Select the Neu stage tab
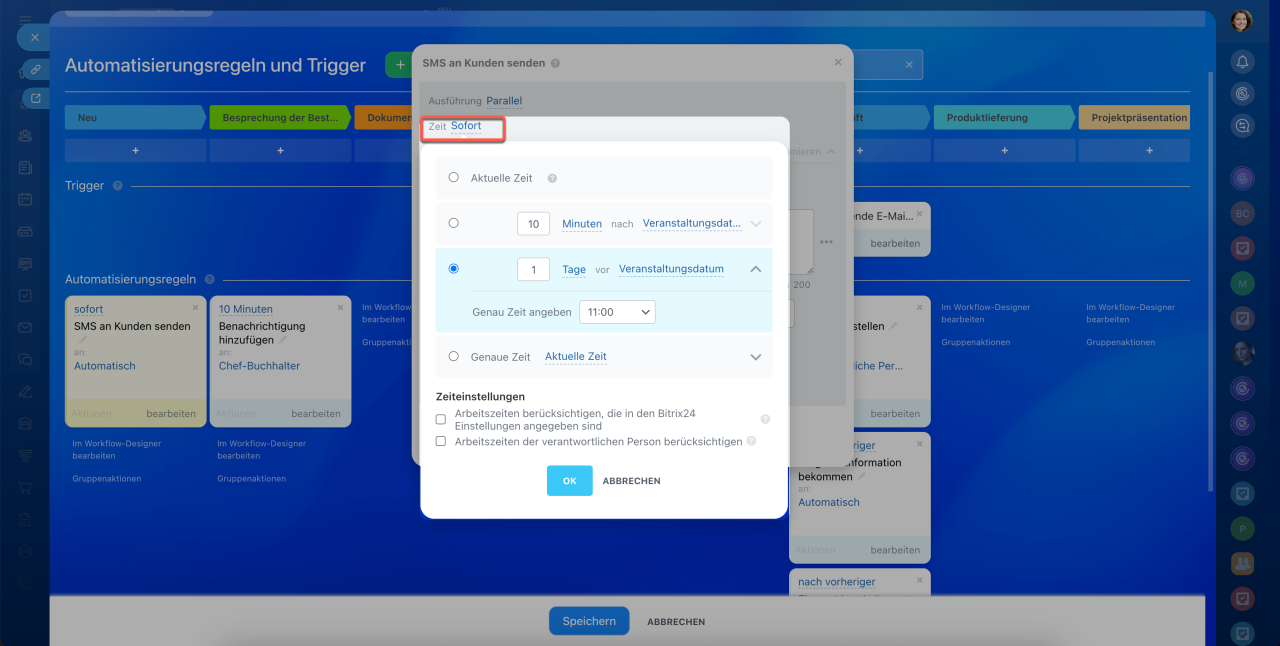Viewport: 1280px width, 646px height. 135,117
